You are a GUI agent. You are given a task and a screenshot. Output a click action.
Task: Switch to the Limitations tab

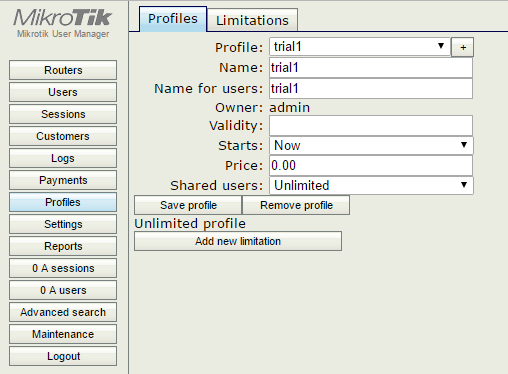pos(252,20)
